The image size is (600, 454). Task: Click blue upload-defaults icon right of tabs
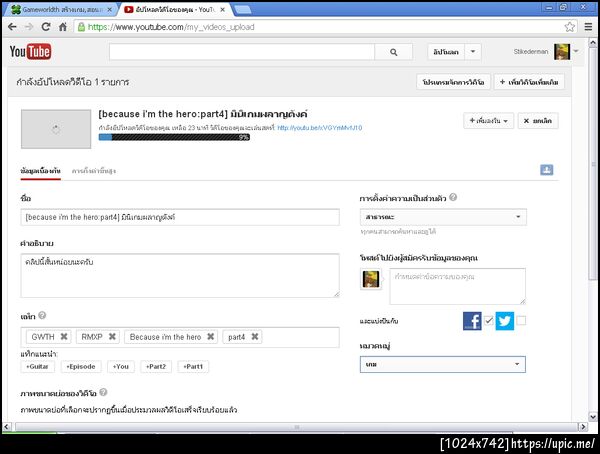[546, 170]
